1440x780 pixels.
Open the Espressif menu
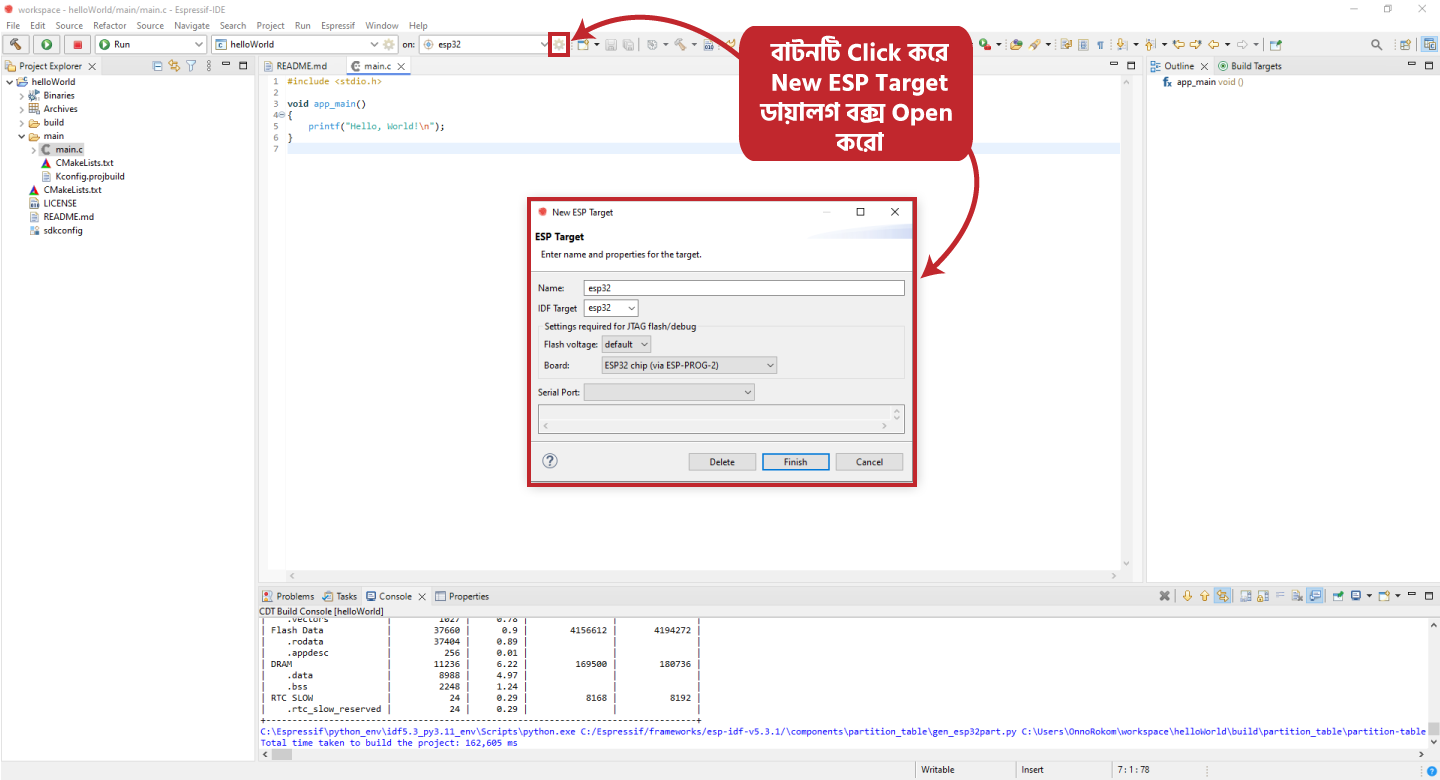click(338, 25)
